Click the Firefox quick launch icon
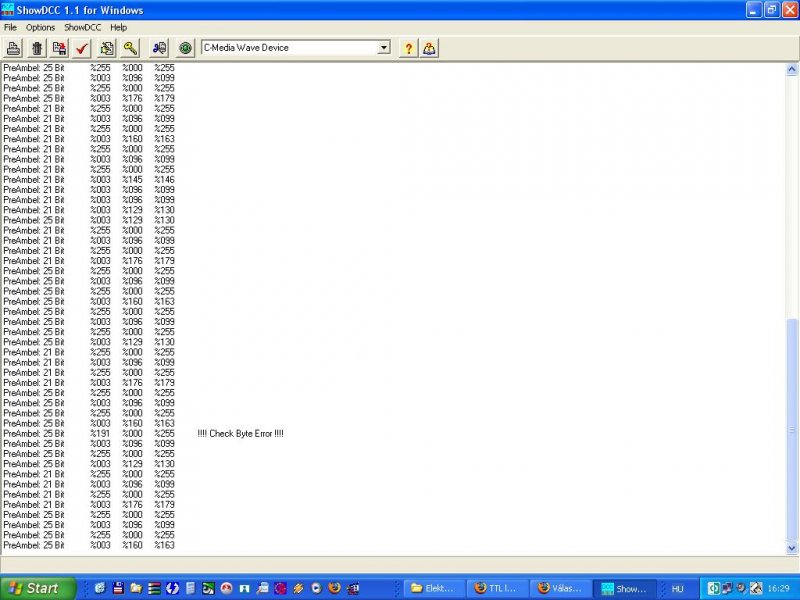 [x=334, y=588]
